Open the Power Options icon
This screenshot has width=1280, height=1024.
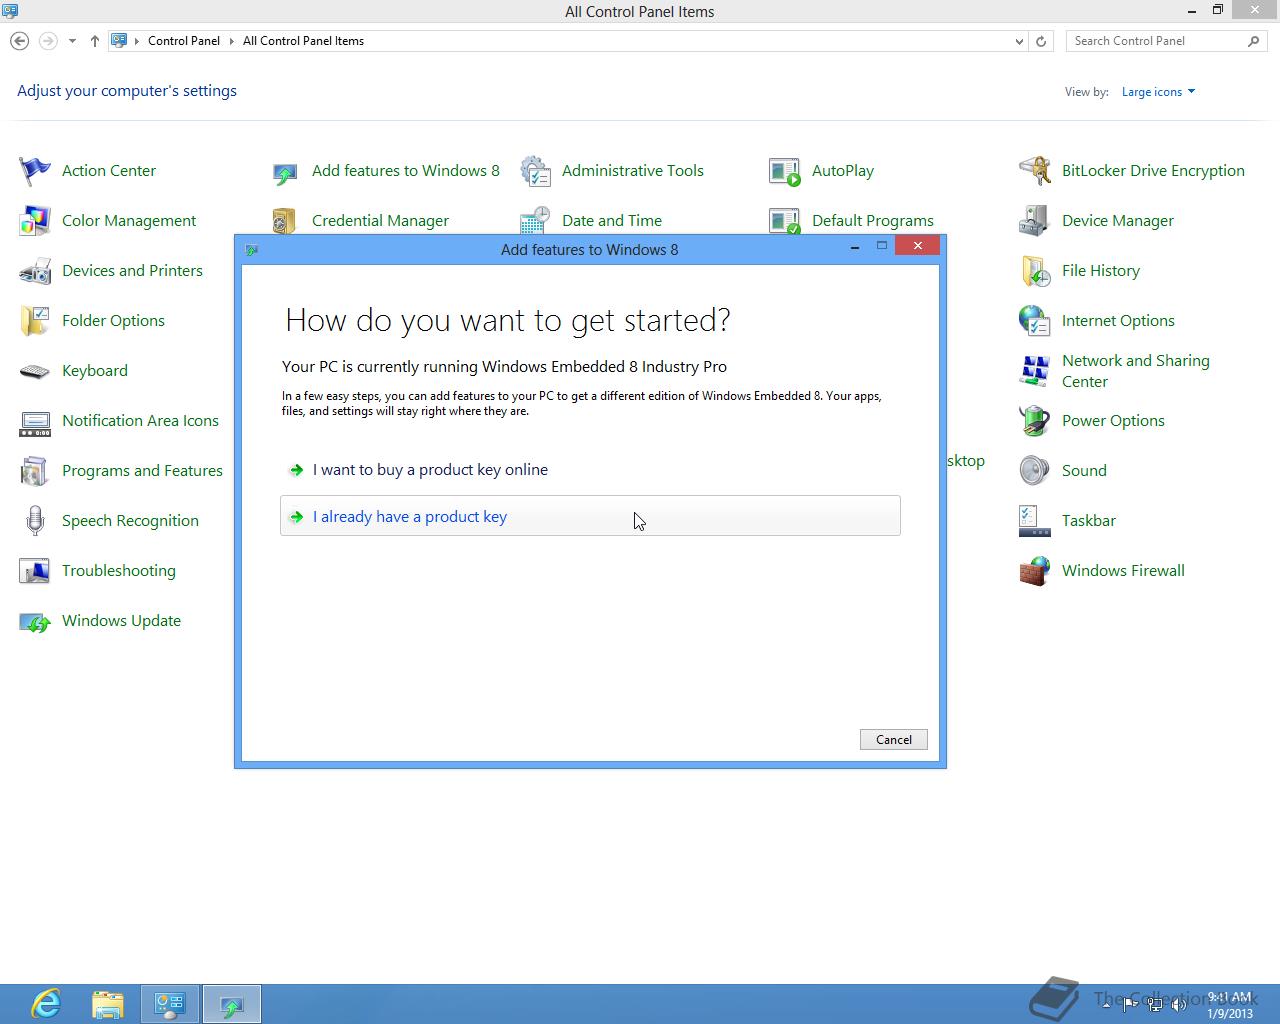pyautogui.click(x=1035, y=421)
